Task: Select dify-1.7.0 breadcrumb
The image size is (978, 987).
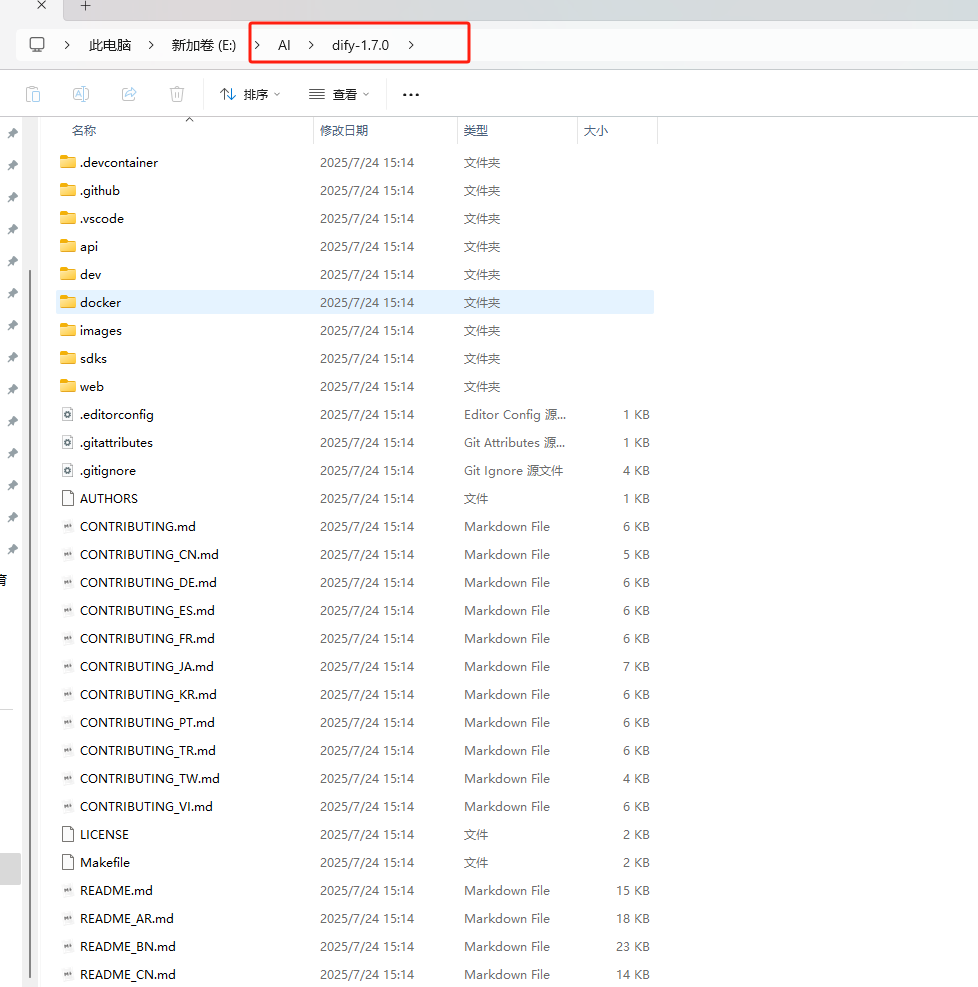Action: coord(361,45)
